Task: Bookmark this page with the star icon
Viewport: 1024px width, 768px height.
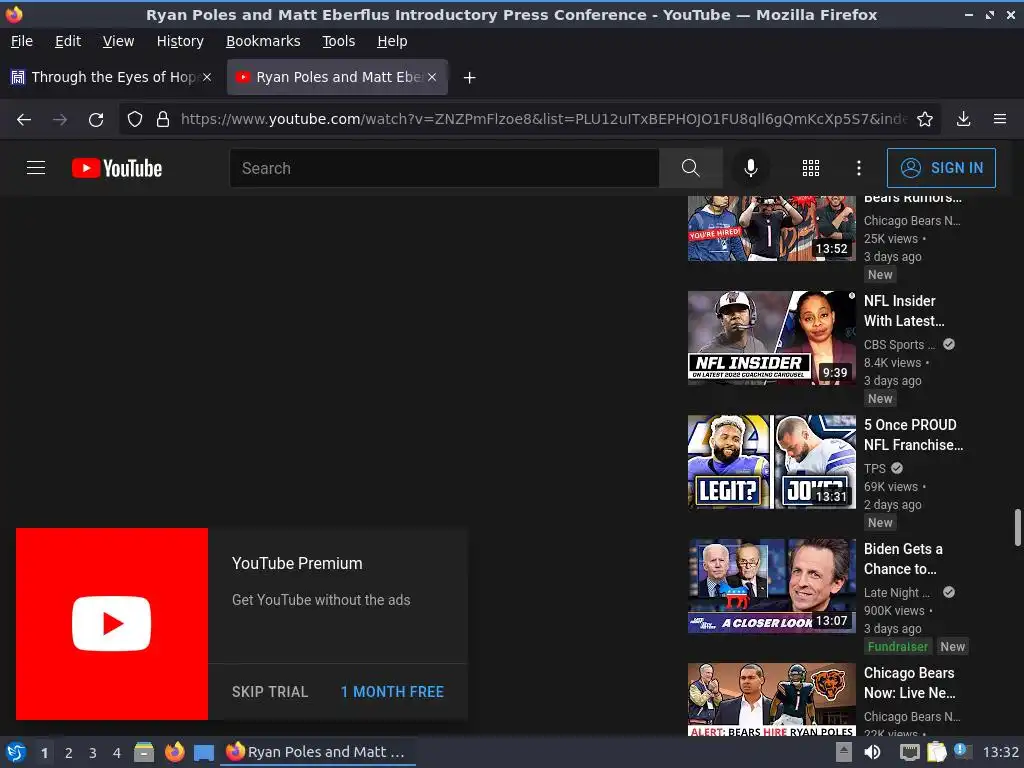Action: point(924,120)
